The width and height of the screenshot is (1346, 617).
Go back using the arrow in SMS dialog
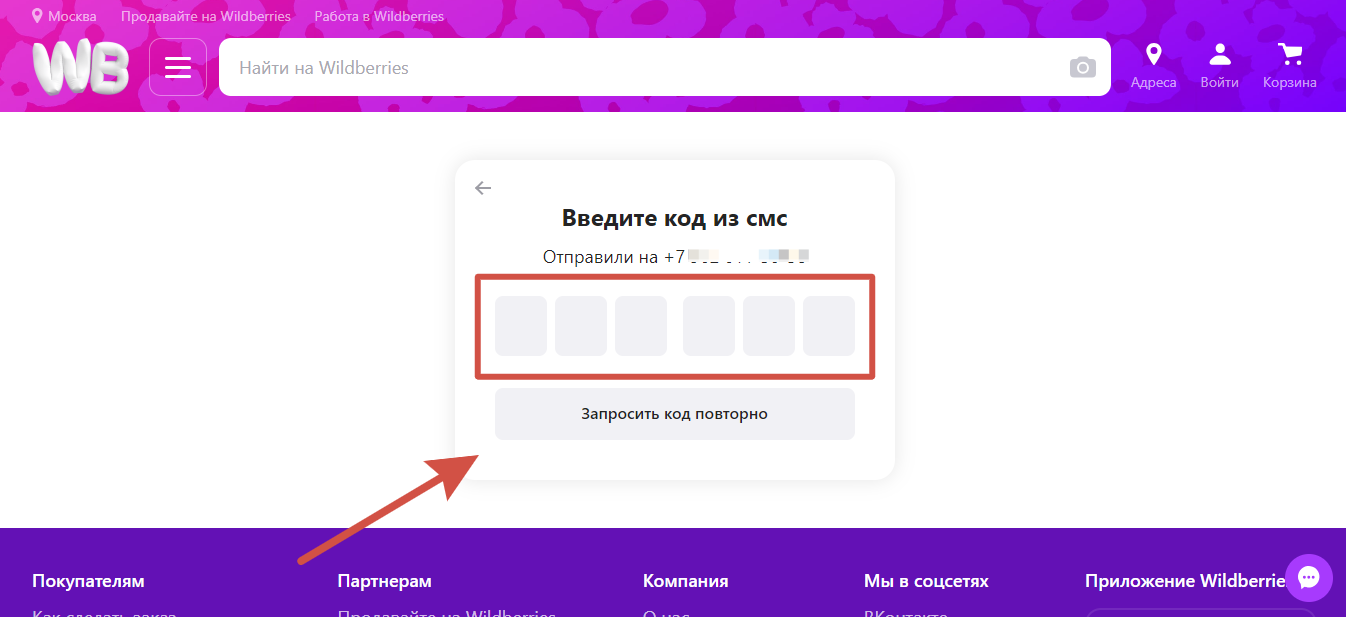pyautogui.click(x=483, y=188)
